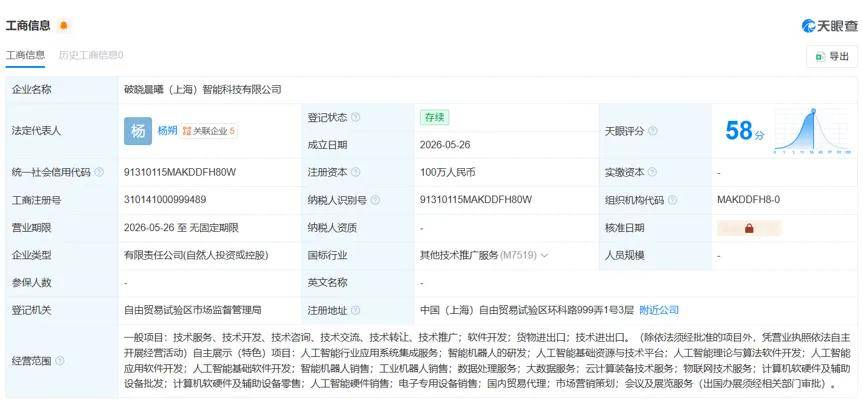Click company name 破晓晨曦（上海）智能科技有限公司
This screenshot has height=408, width=863.
pyautogui.click(x=203, y=90)
